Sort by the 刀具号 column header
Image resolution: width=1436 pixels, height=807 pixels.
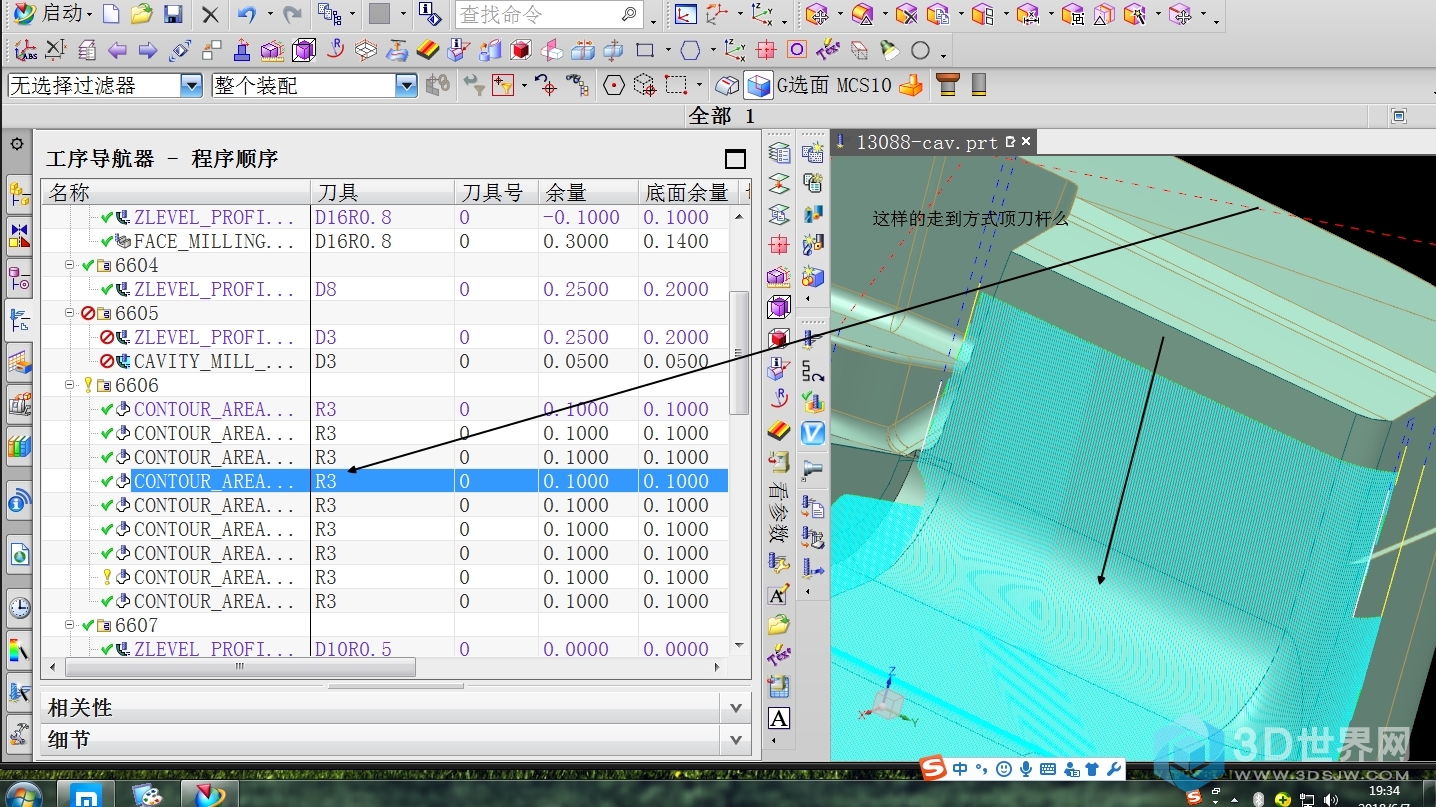point(496,192)
